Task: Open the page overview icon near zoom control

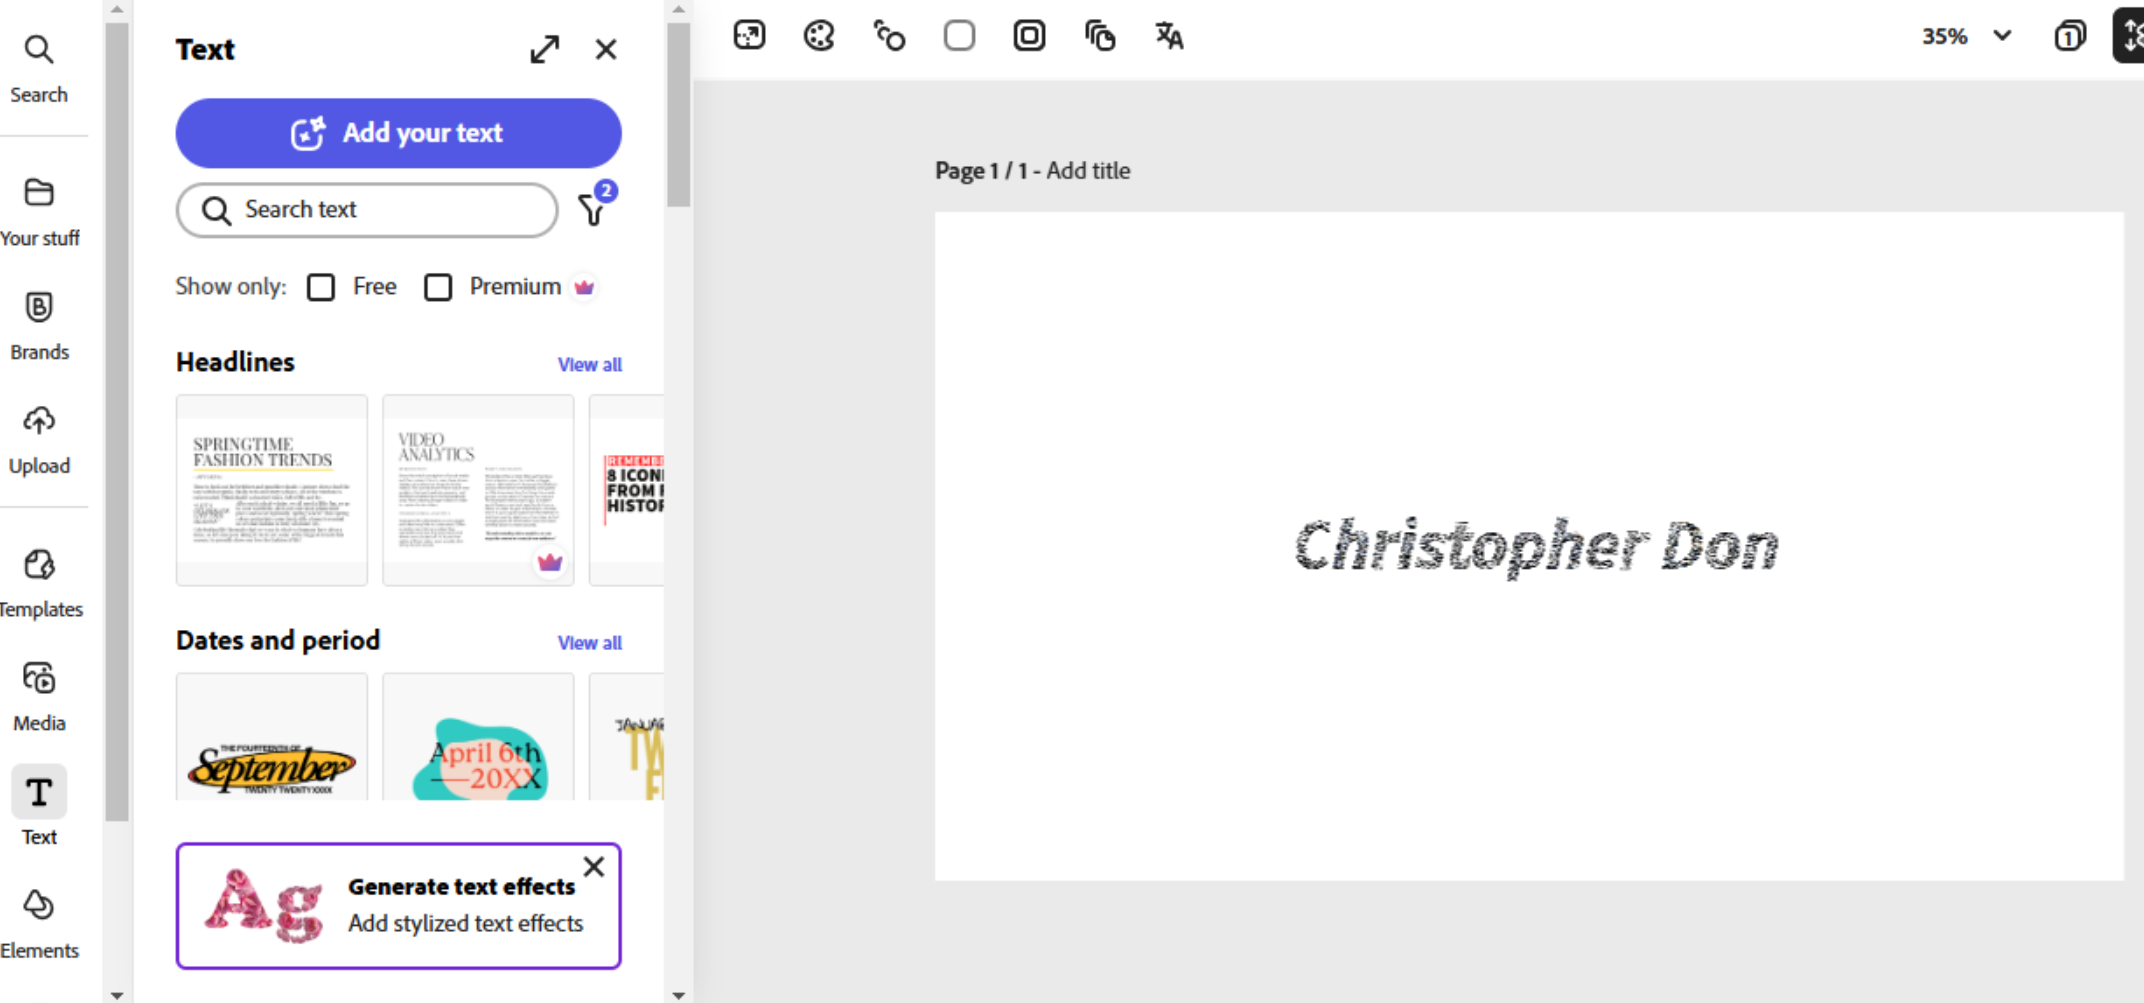Action: 2069,35
